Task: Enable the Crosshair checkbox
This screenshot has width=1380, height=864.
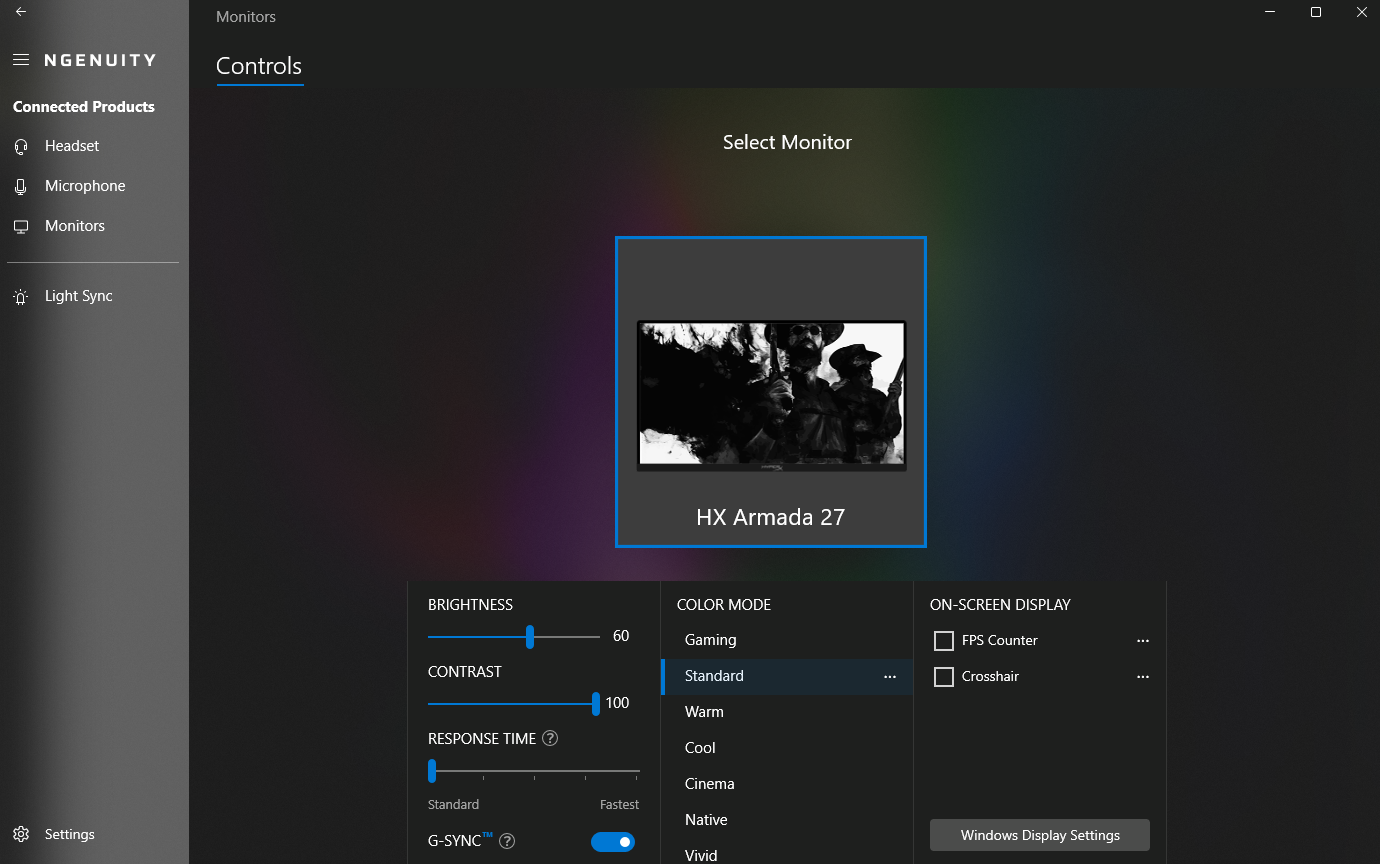Action: point(943,677)
